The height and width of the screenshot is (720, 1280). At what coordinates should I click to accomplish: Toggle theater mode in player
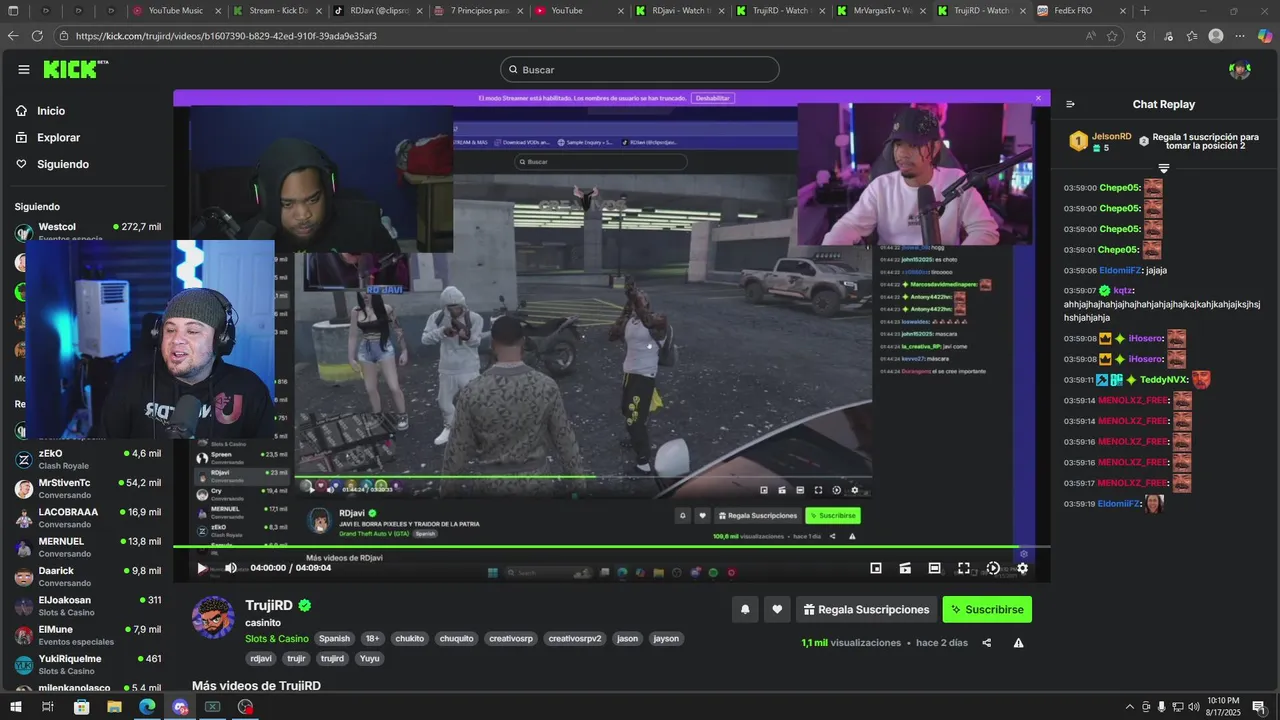(934, 568)
